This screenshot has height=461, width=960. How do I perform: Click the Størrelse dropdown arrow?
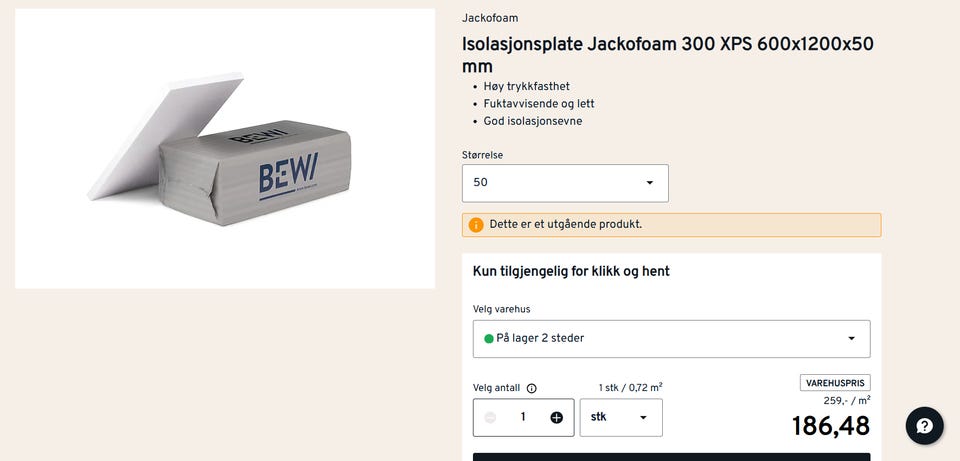click(650, 182)
